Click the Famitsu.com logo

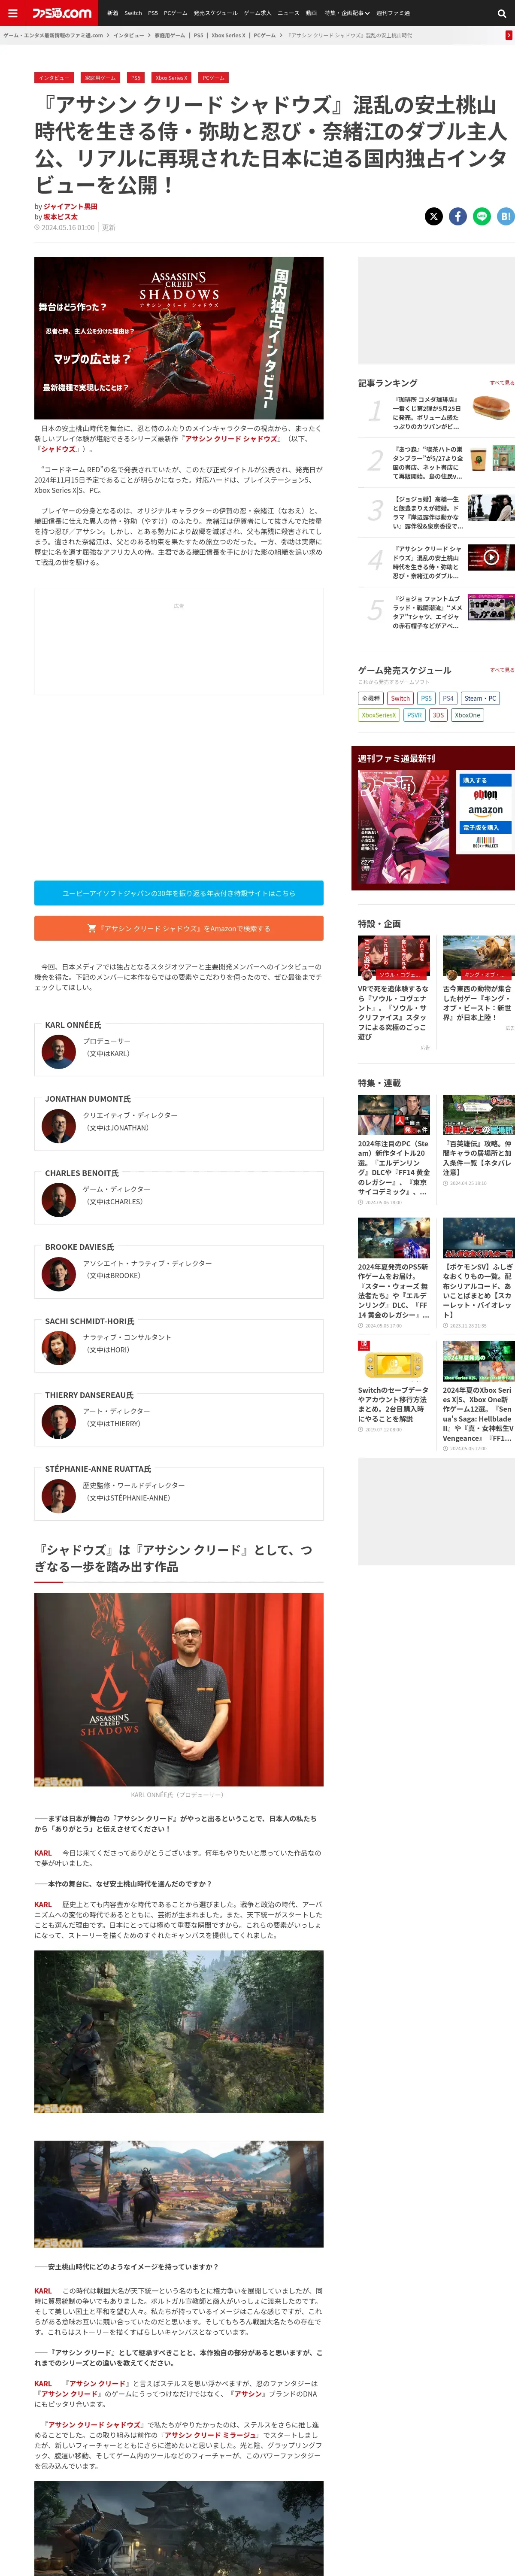point(61,13)
